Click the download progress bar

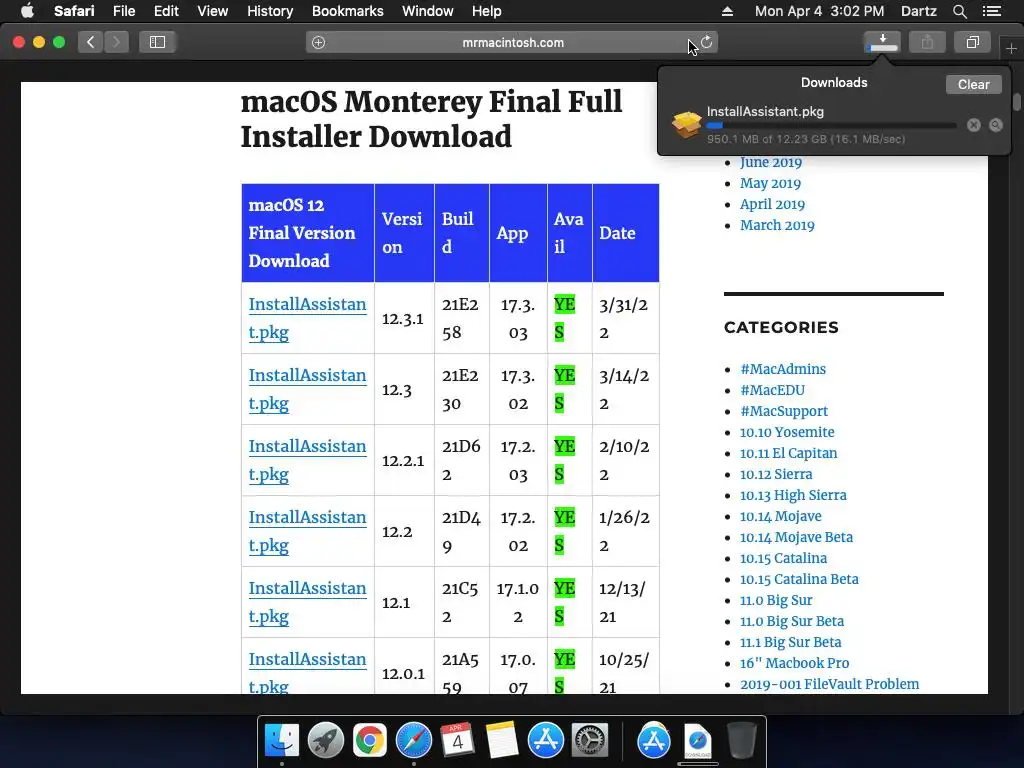(831, 125)
